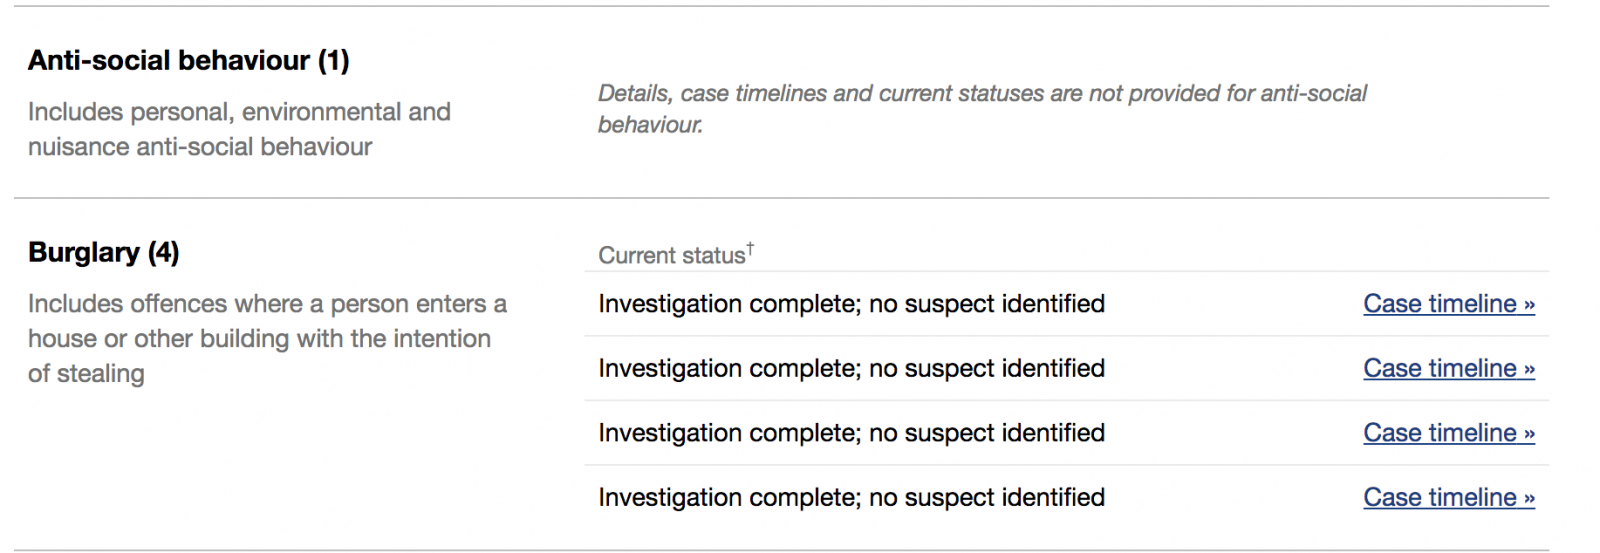
Task: Open the third burglary Case timeline link
Action: click(1448, 433)
